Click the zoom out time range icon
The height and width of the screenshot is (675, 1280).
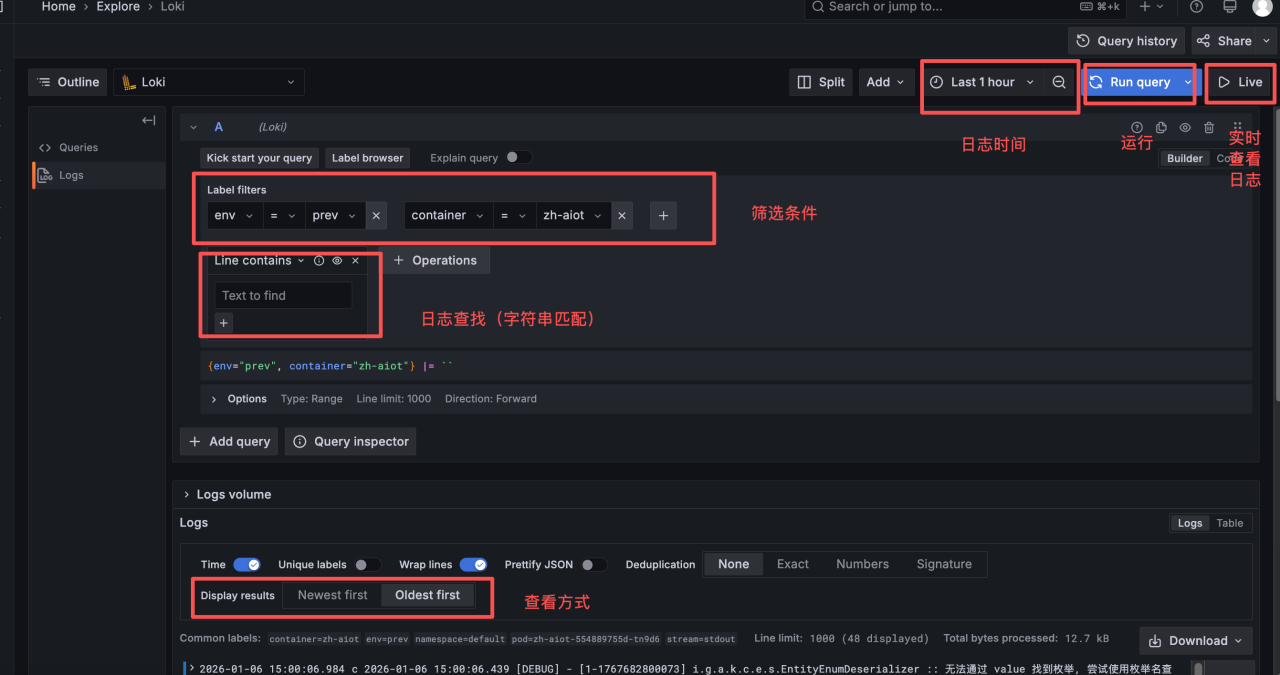click(x=1059, y=82)
